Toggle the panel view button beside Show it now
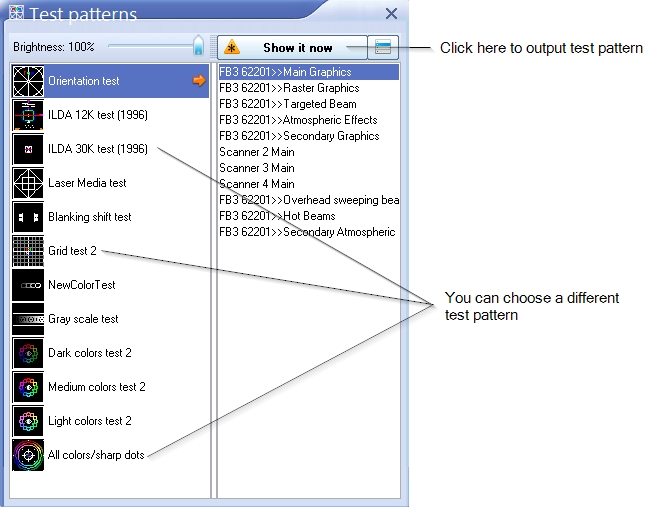The width and height of the screenshot is (650, 507). [383, 48]
